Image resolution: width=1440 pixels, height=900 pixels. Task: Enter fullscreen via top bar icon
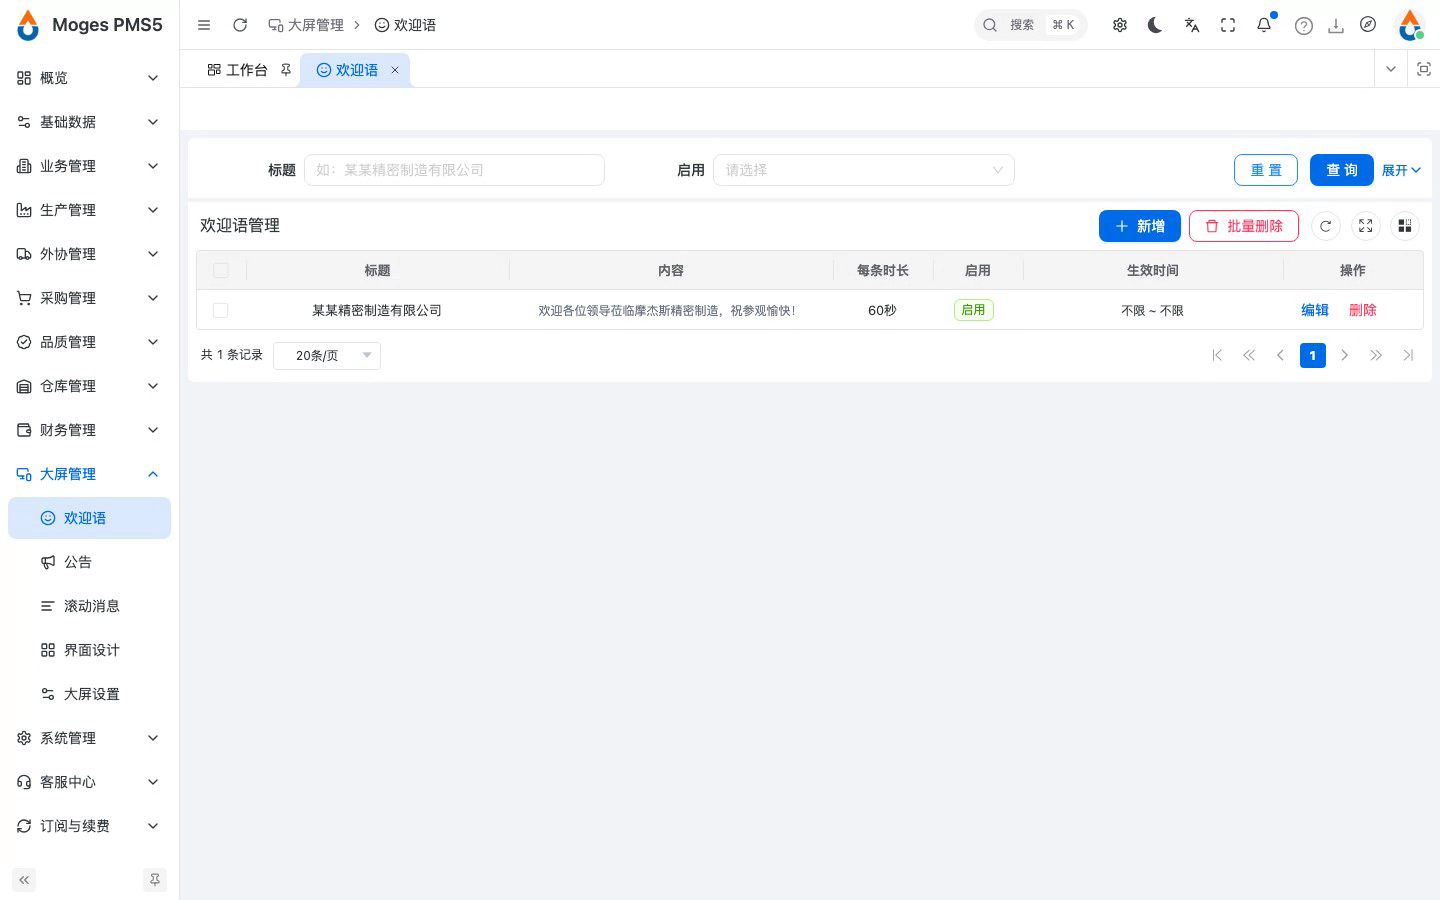coord(1228,25)
